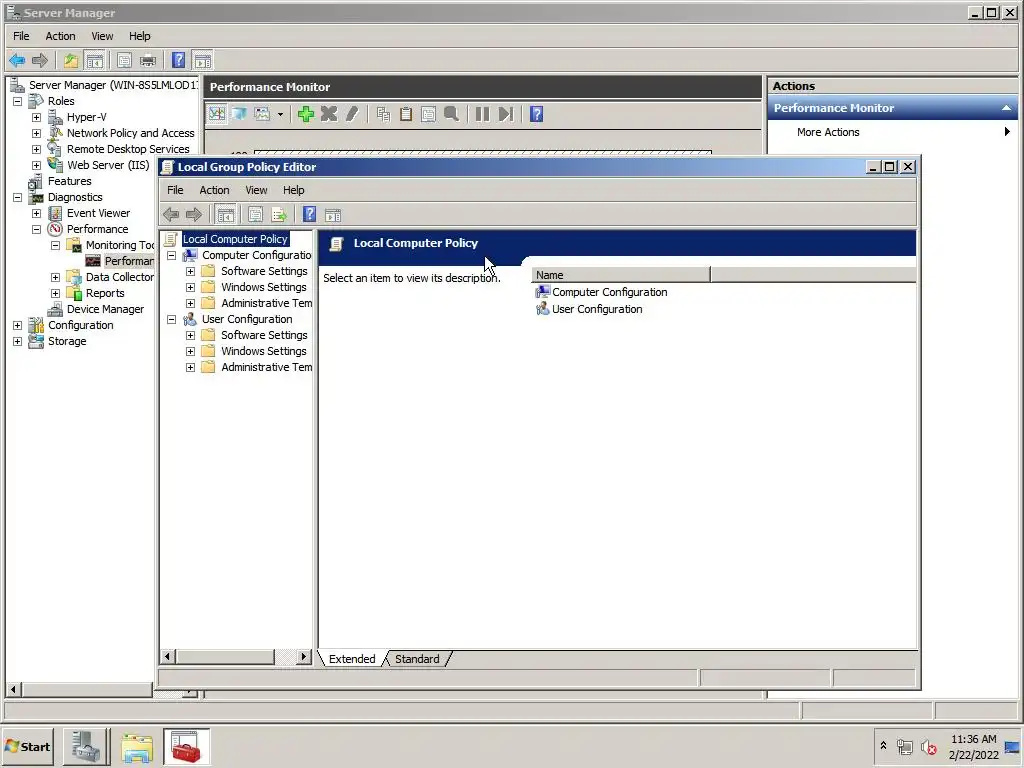This screenshot has height=768, width=1024.
Task: Click Zoom magnifier icon in Performance Monitor toolbar
Action: [451, 114]
